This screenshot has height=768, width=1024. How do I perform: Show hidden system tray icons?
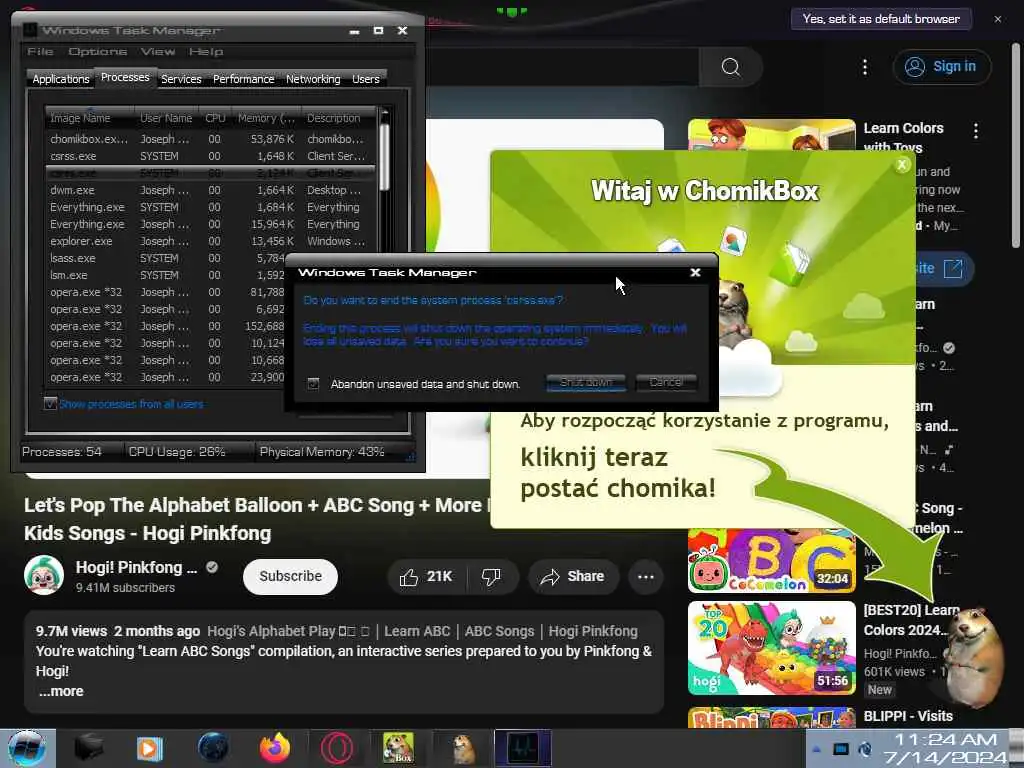click(817, 749)
